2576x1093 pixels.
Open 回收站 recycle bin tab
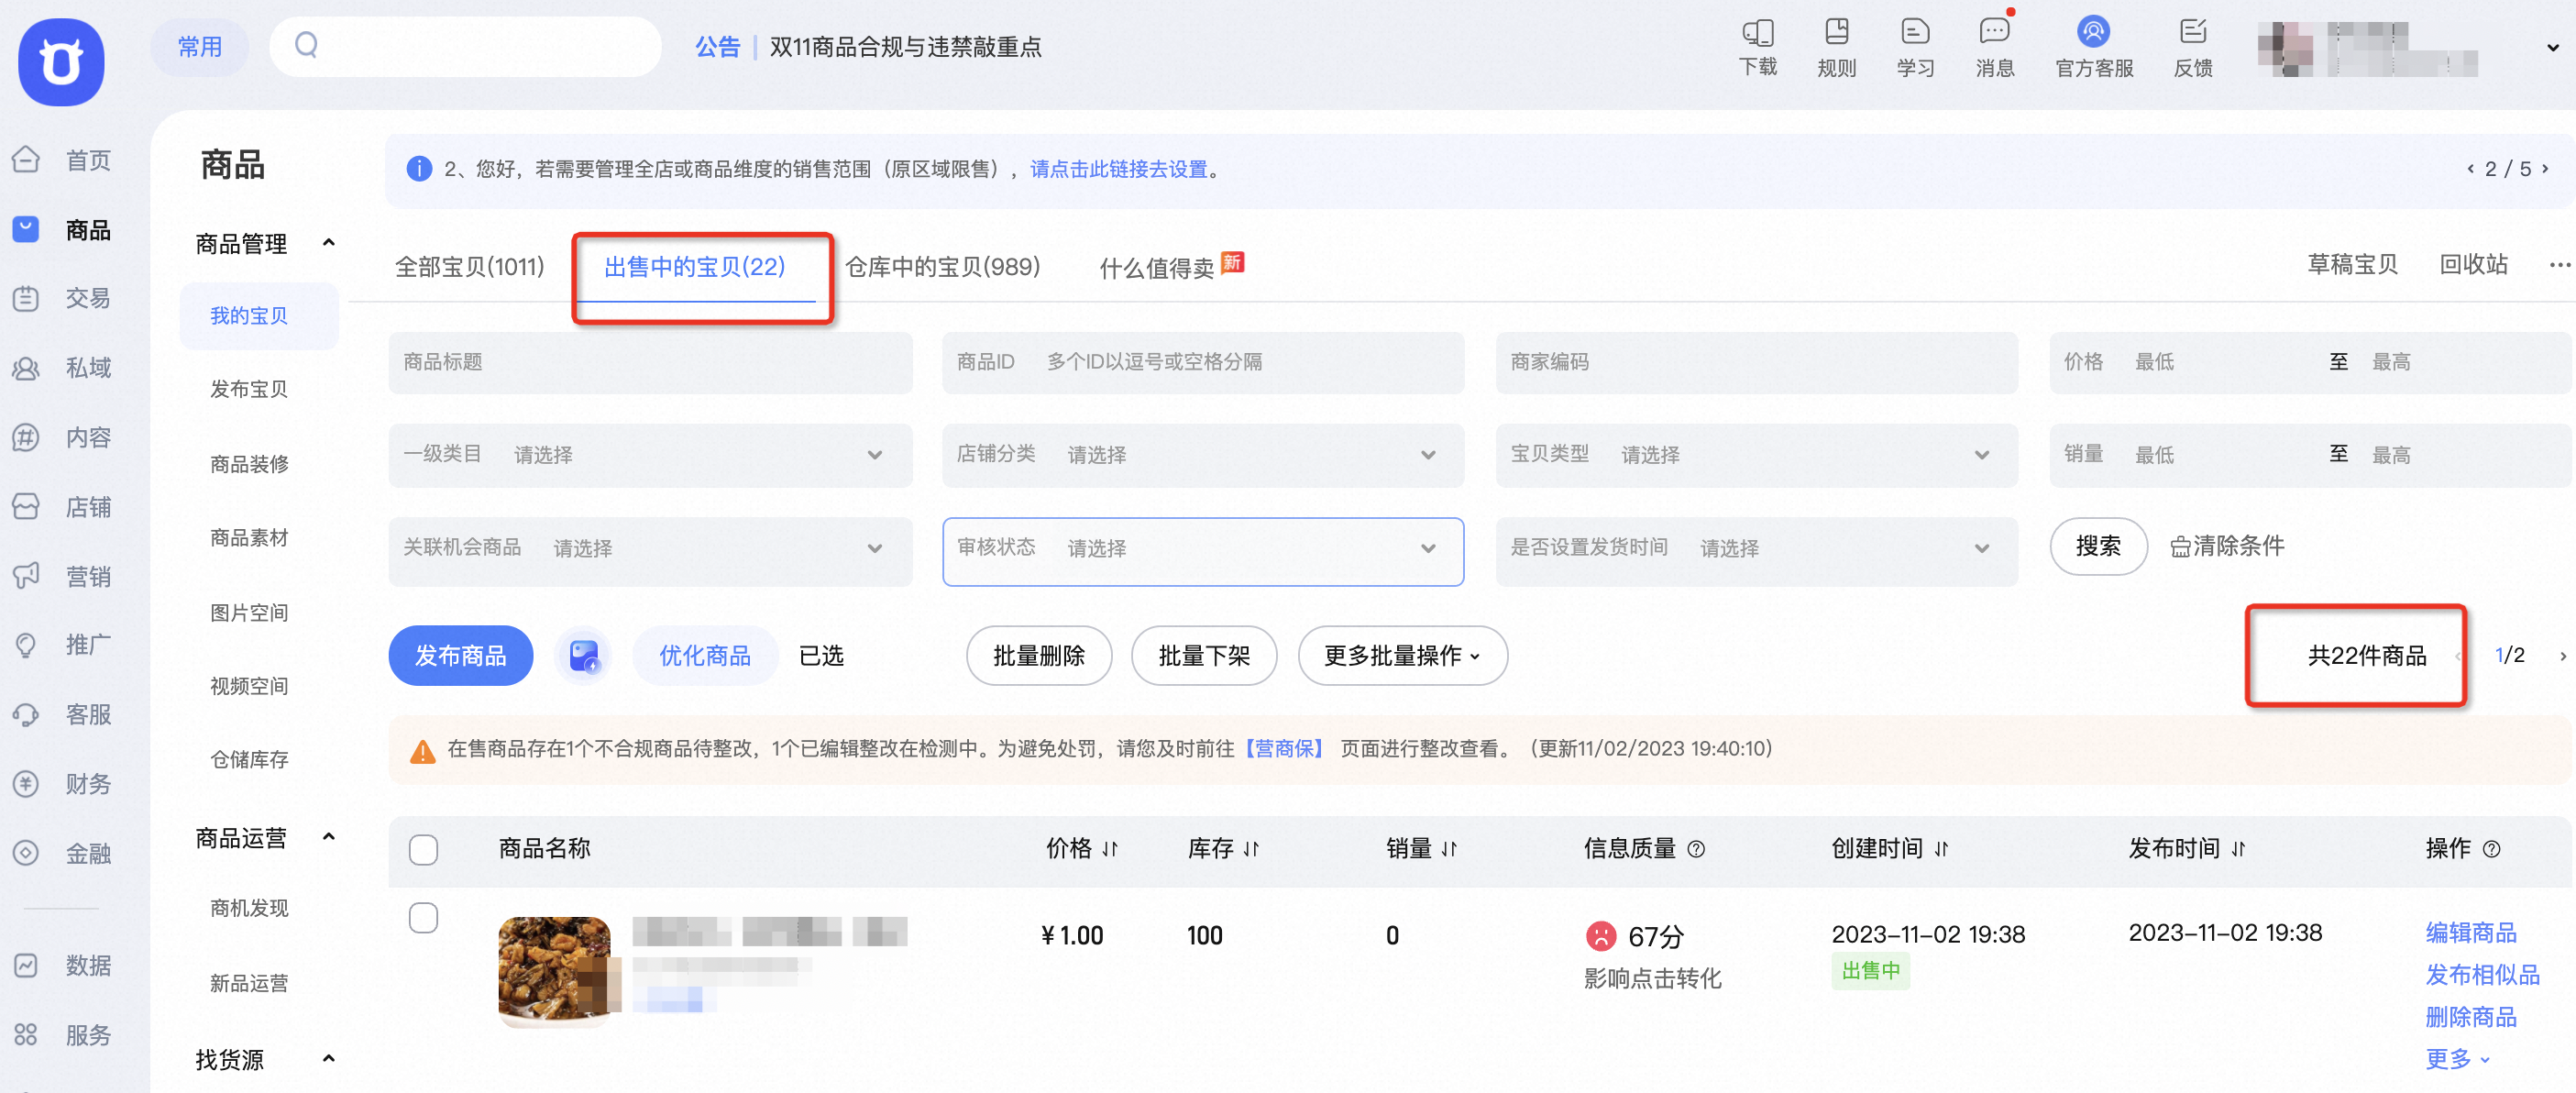[x=2473, y=264]
